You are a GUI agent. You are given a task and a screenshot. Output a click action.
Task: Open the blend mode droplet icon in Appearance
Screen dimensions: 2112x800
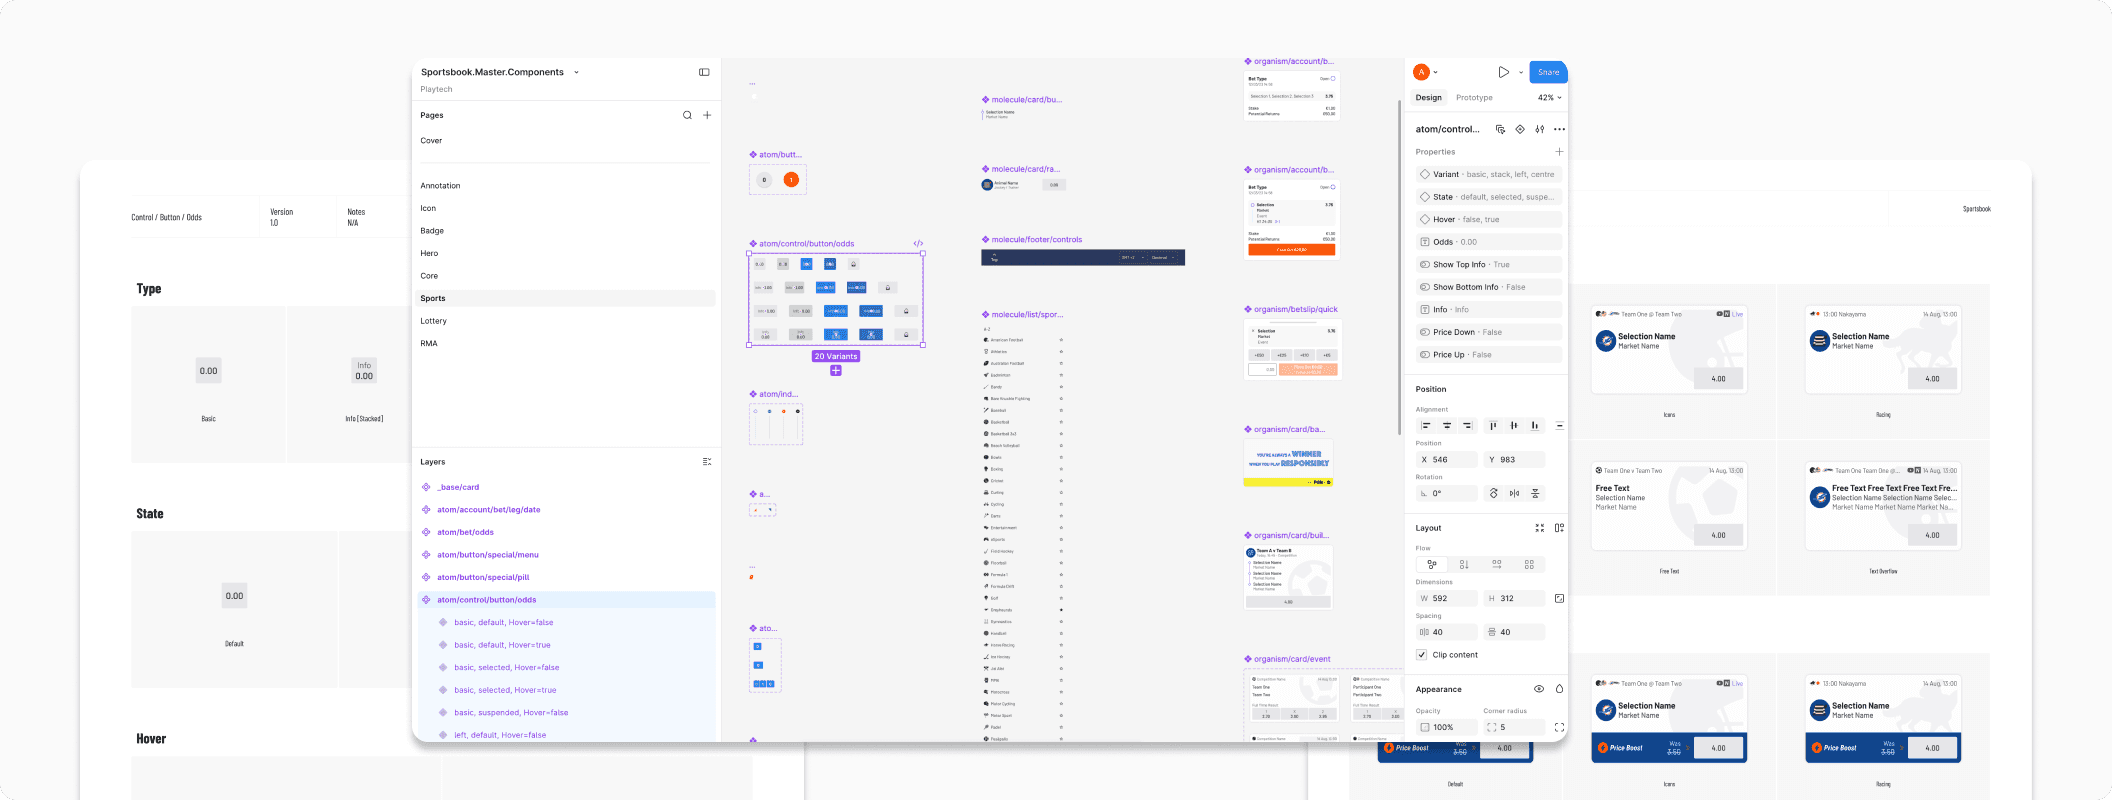point(1559,689)
